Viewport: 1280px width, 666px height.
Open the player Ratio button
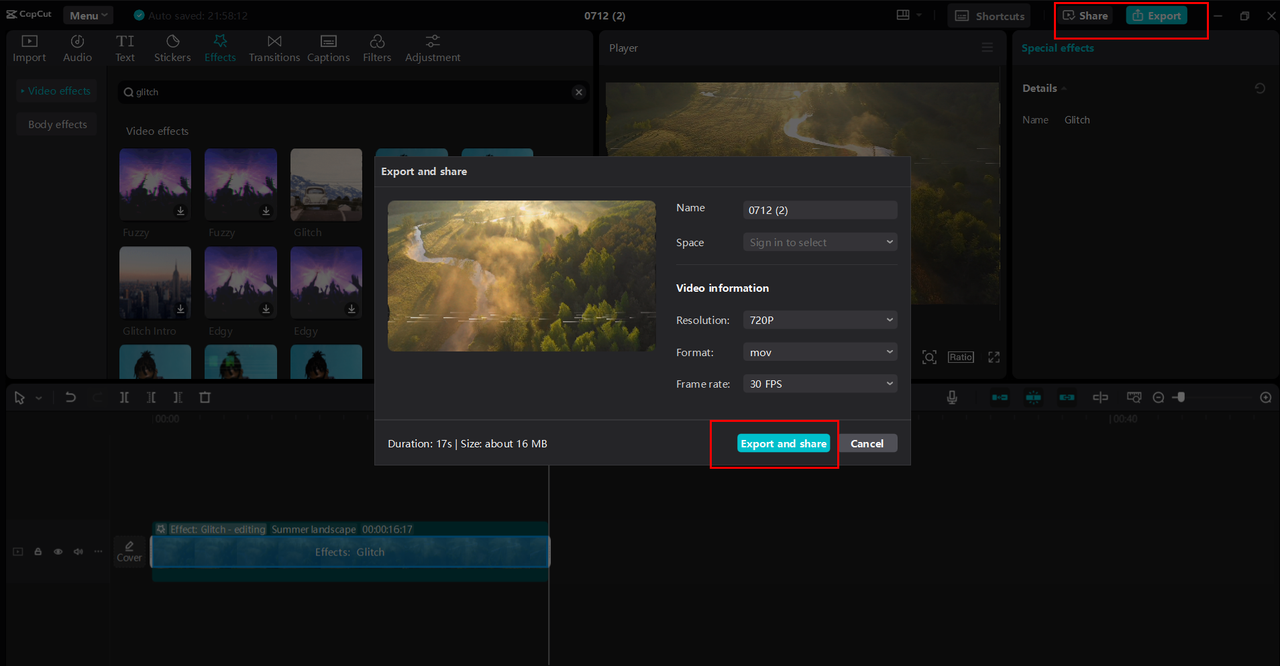(x=961, y=357)
